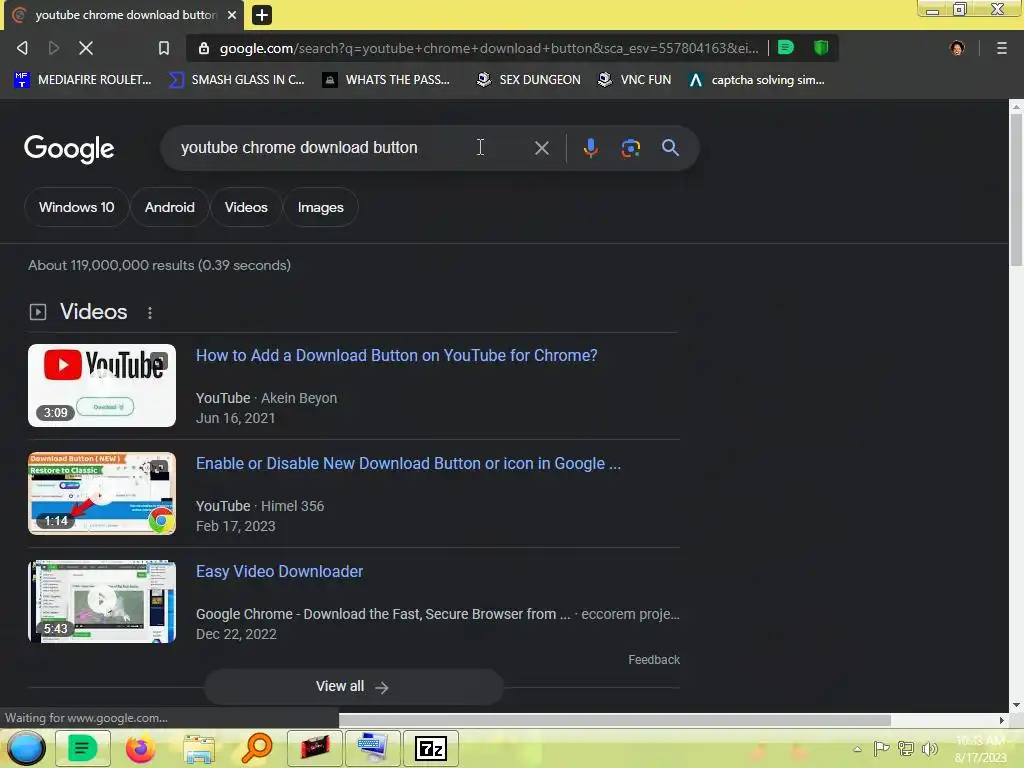
Task: Click the scroll down arrow
Action: (x=1016, y=705)
